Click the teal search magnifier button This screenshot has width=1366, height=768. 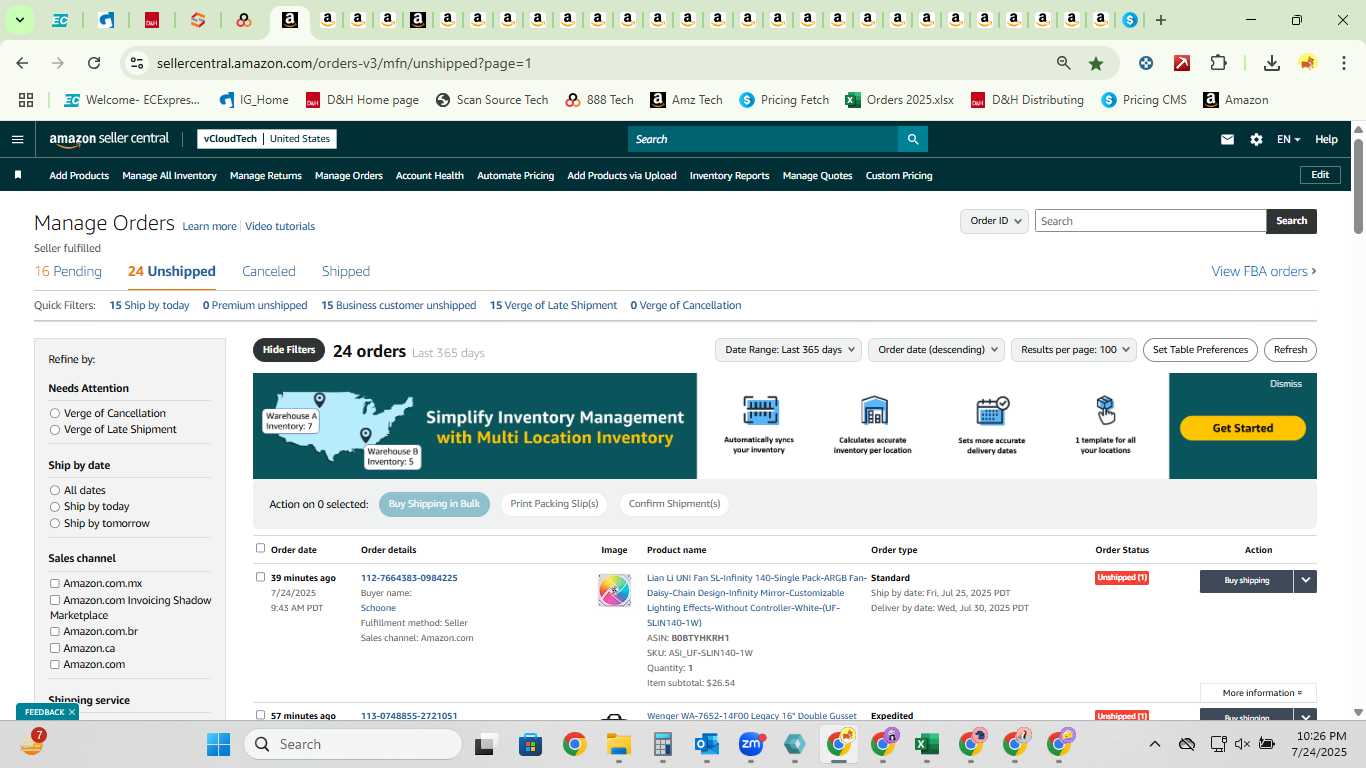pyautogui.click(x=912, y=139)
